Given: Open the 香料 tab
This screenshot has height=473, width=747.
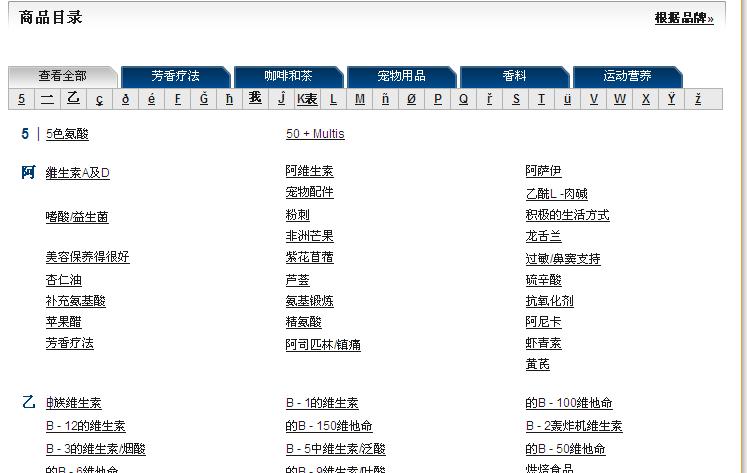Looking at the screenshot, I should point(514,76).
